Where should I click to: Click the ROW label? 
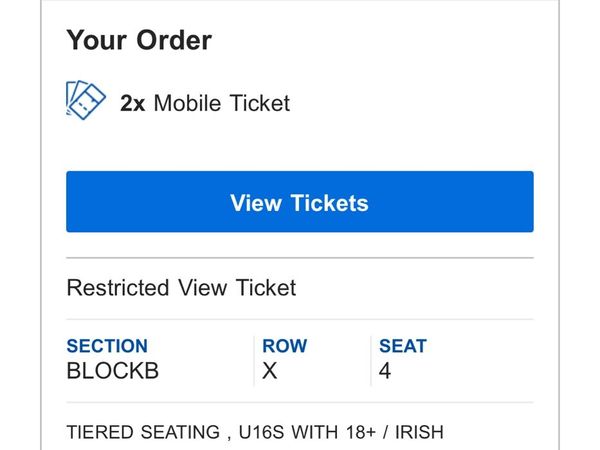[x=285, y=346]
